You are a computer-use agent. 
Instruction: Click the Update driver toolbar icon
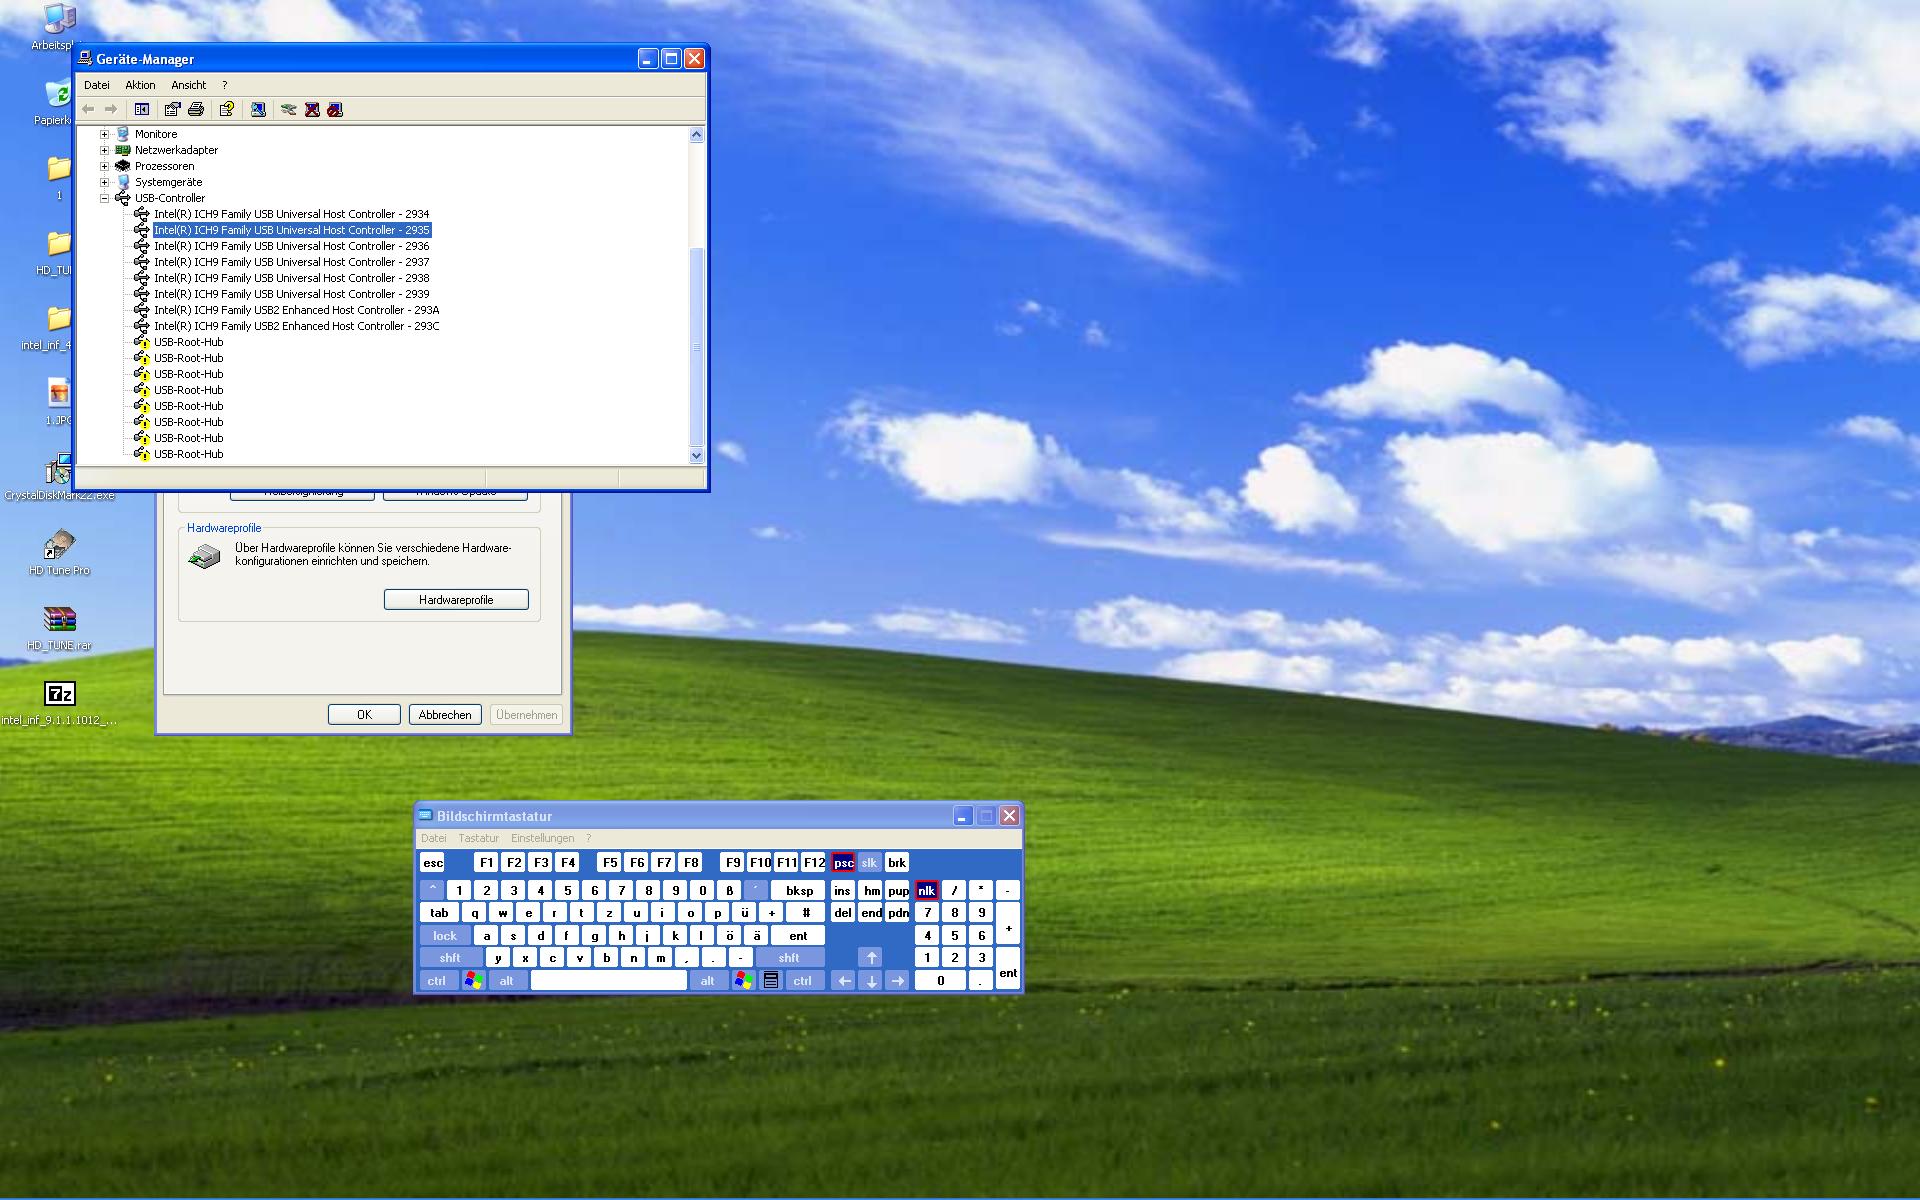pos(289,109)
